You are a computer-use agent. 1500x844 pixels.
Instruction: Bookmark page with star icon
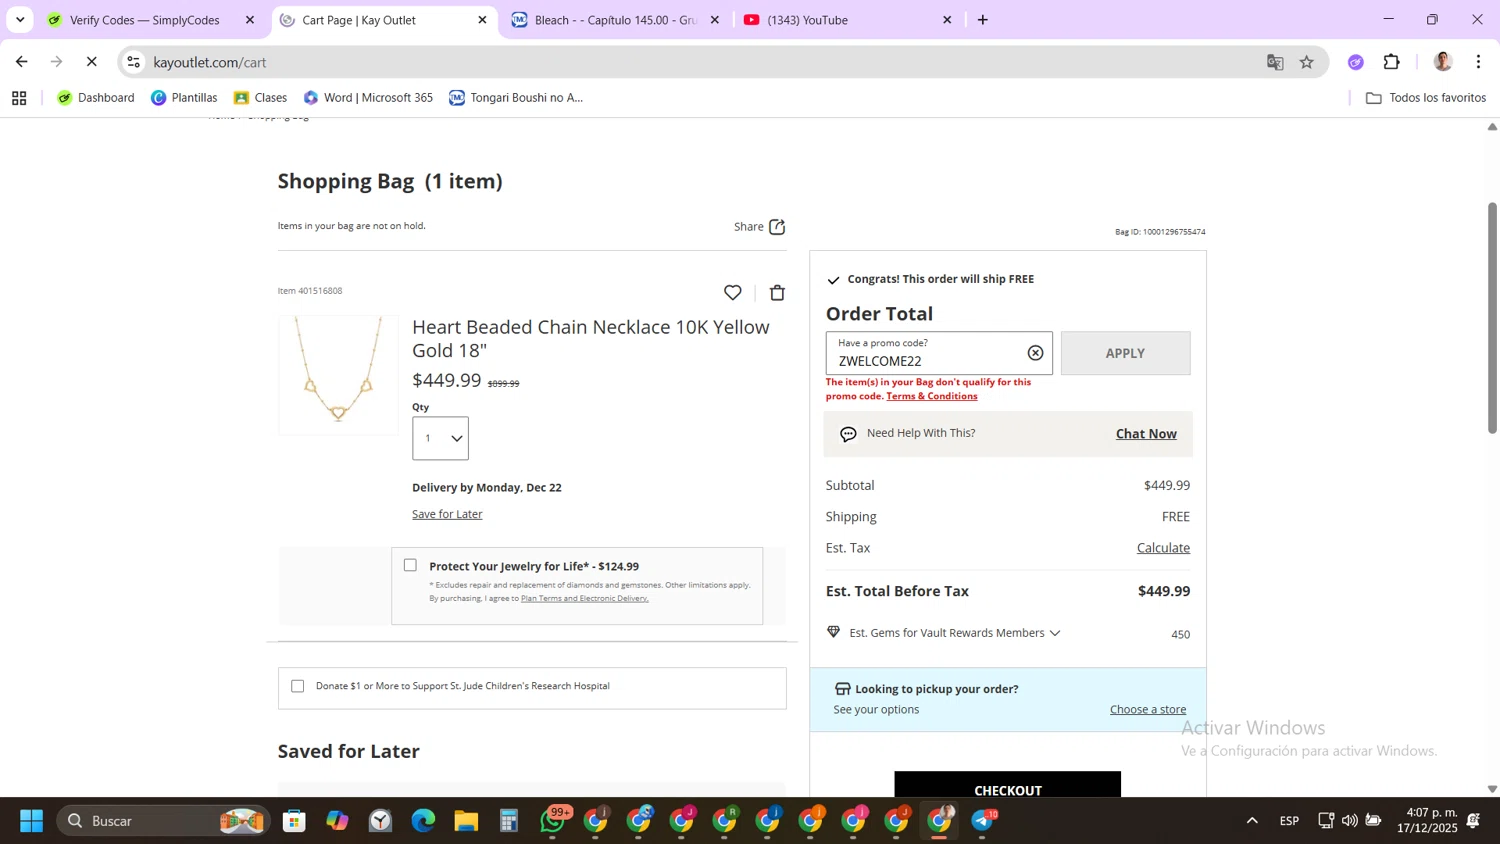[1306, 62]
